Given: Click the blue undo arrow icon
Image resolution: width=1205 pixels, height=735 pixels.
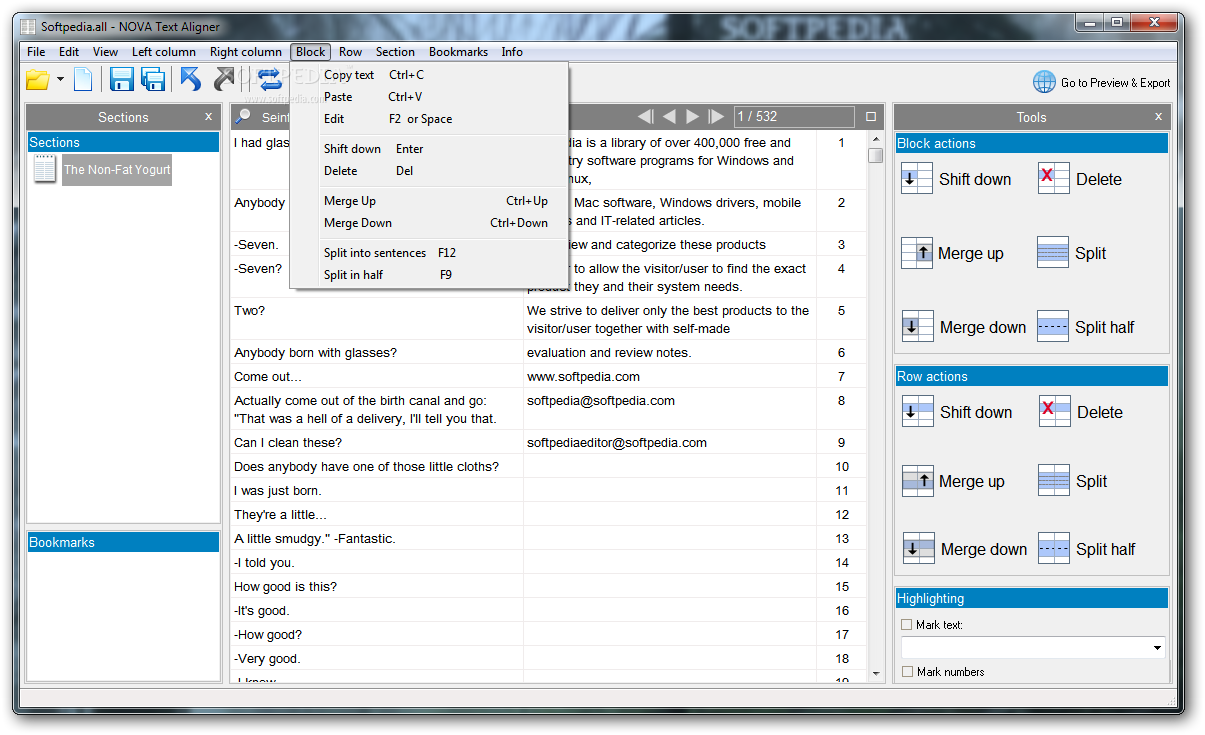Looking at the screenshot, I should [190, 80].
